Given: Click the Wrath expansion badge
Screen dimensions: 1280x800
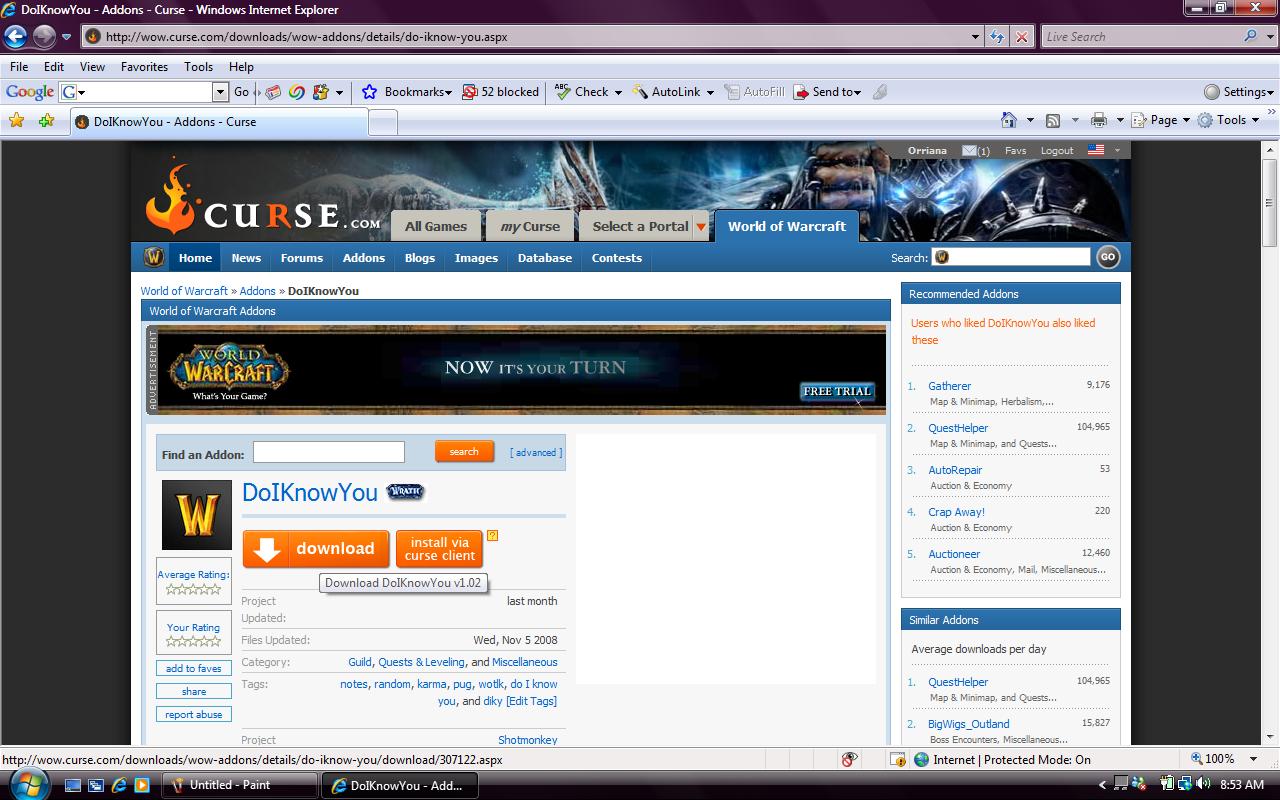Looking at the screenshot, I should (x=405, y=491).
